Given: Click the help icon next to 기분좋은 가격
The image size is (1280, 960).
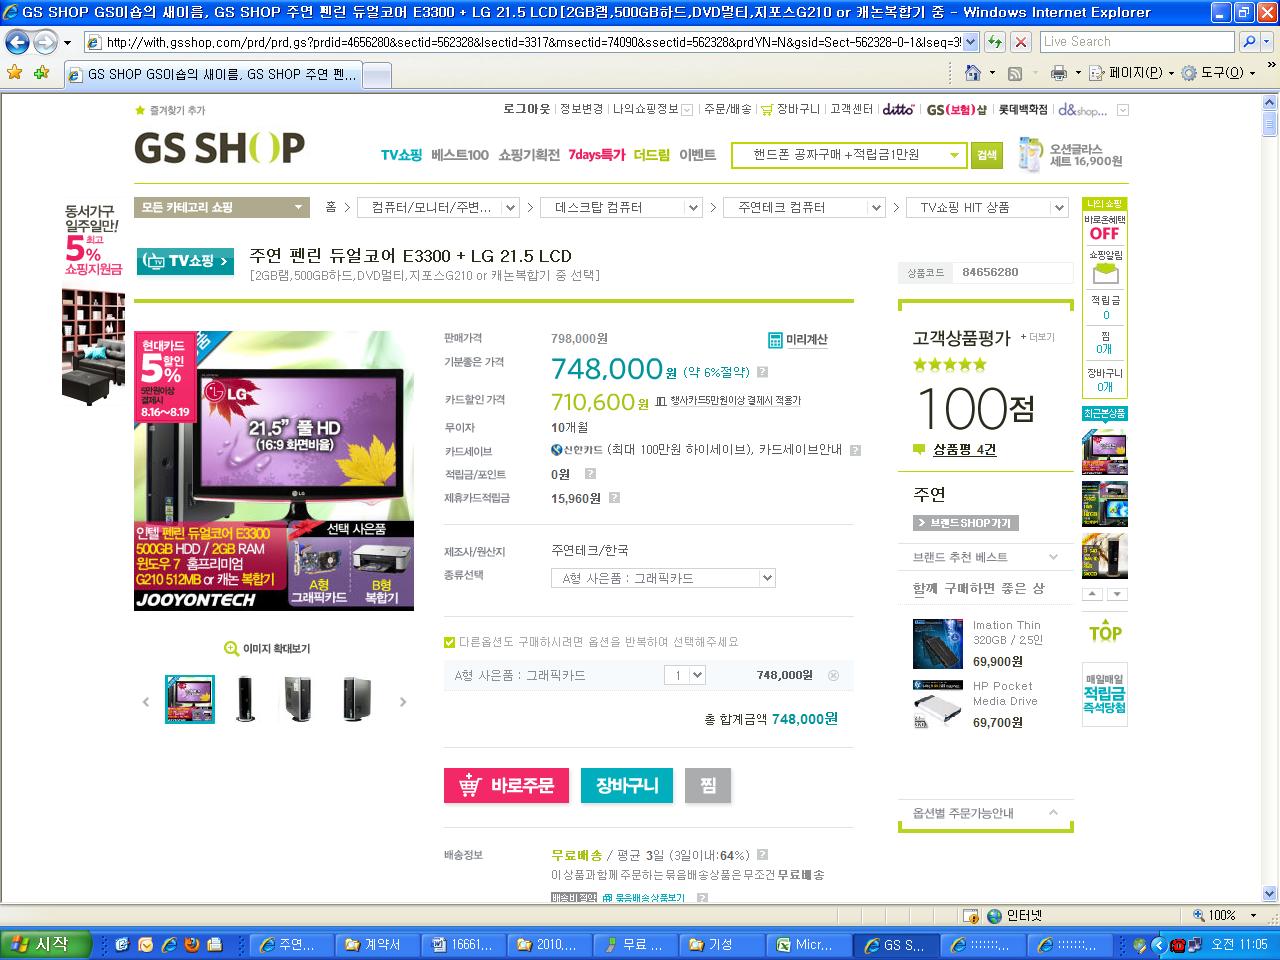Looking at the screenshot, I should [x=762, y=372].
